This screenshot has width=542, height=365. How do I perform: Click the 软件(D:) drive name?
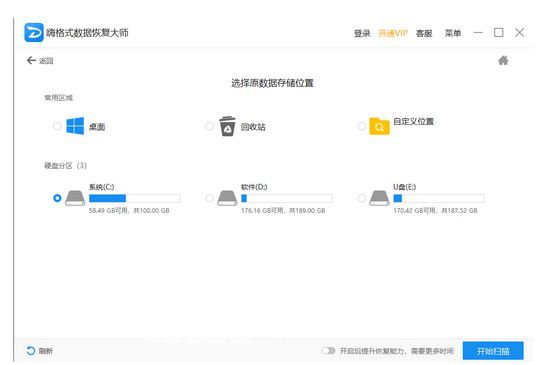point(254,187)
